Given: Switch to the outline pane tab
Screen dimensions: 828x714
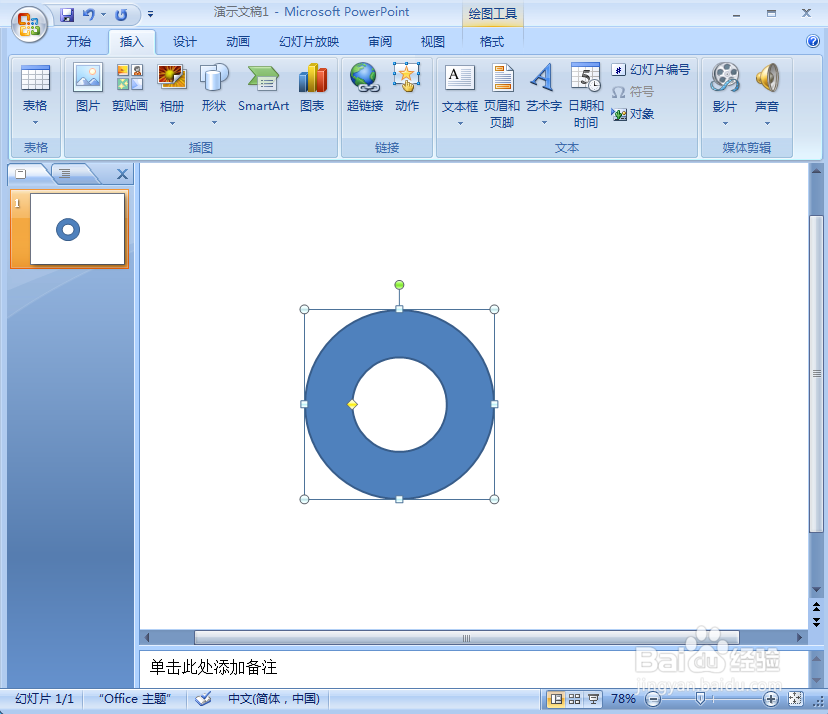Looking at the screenshot, I should 65,174.
